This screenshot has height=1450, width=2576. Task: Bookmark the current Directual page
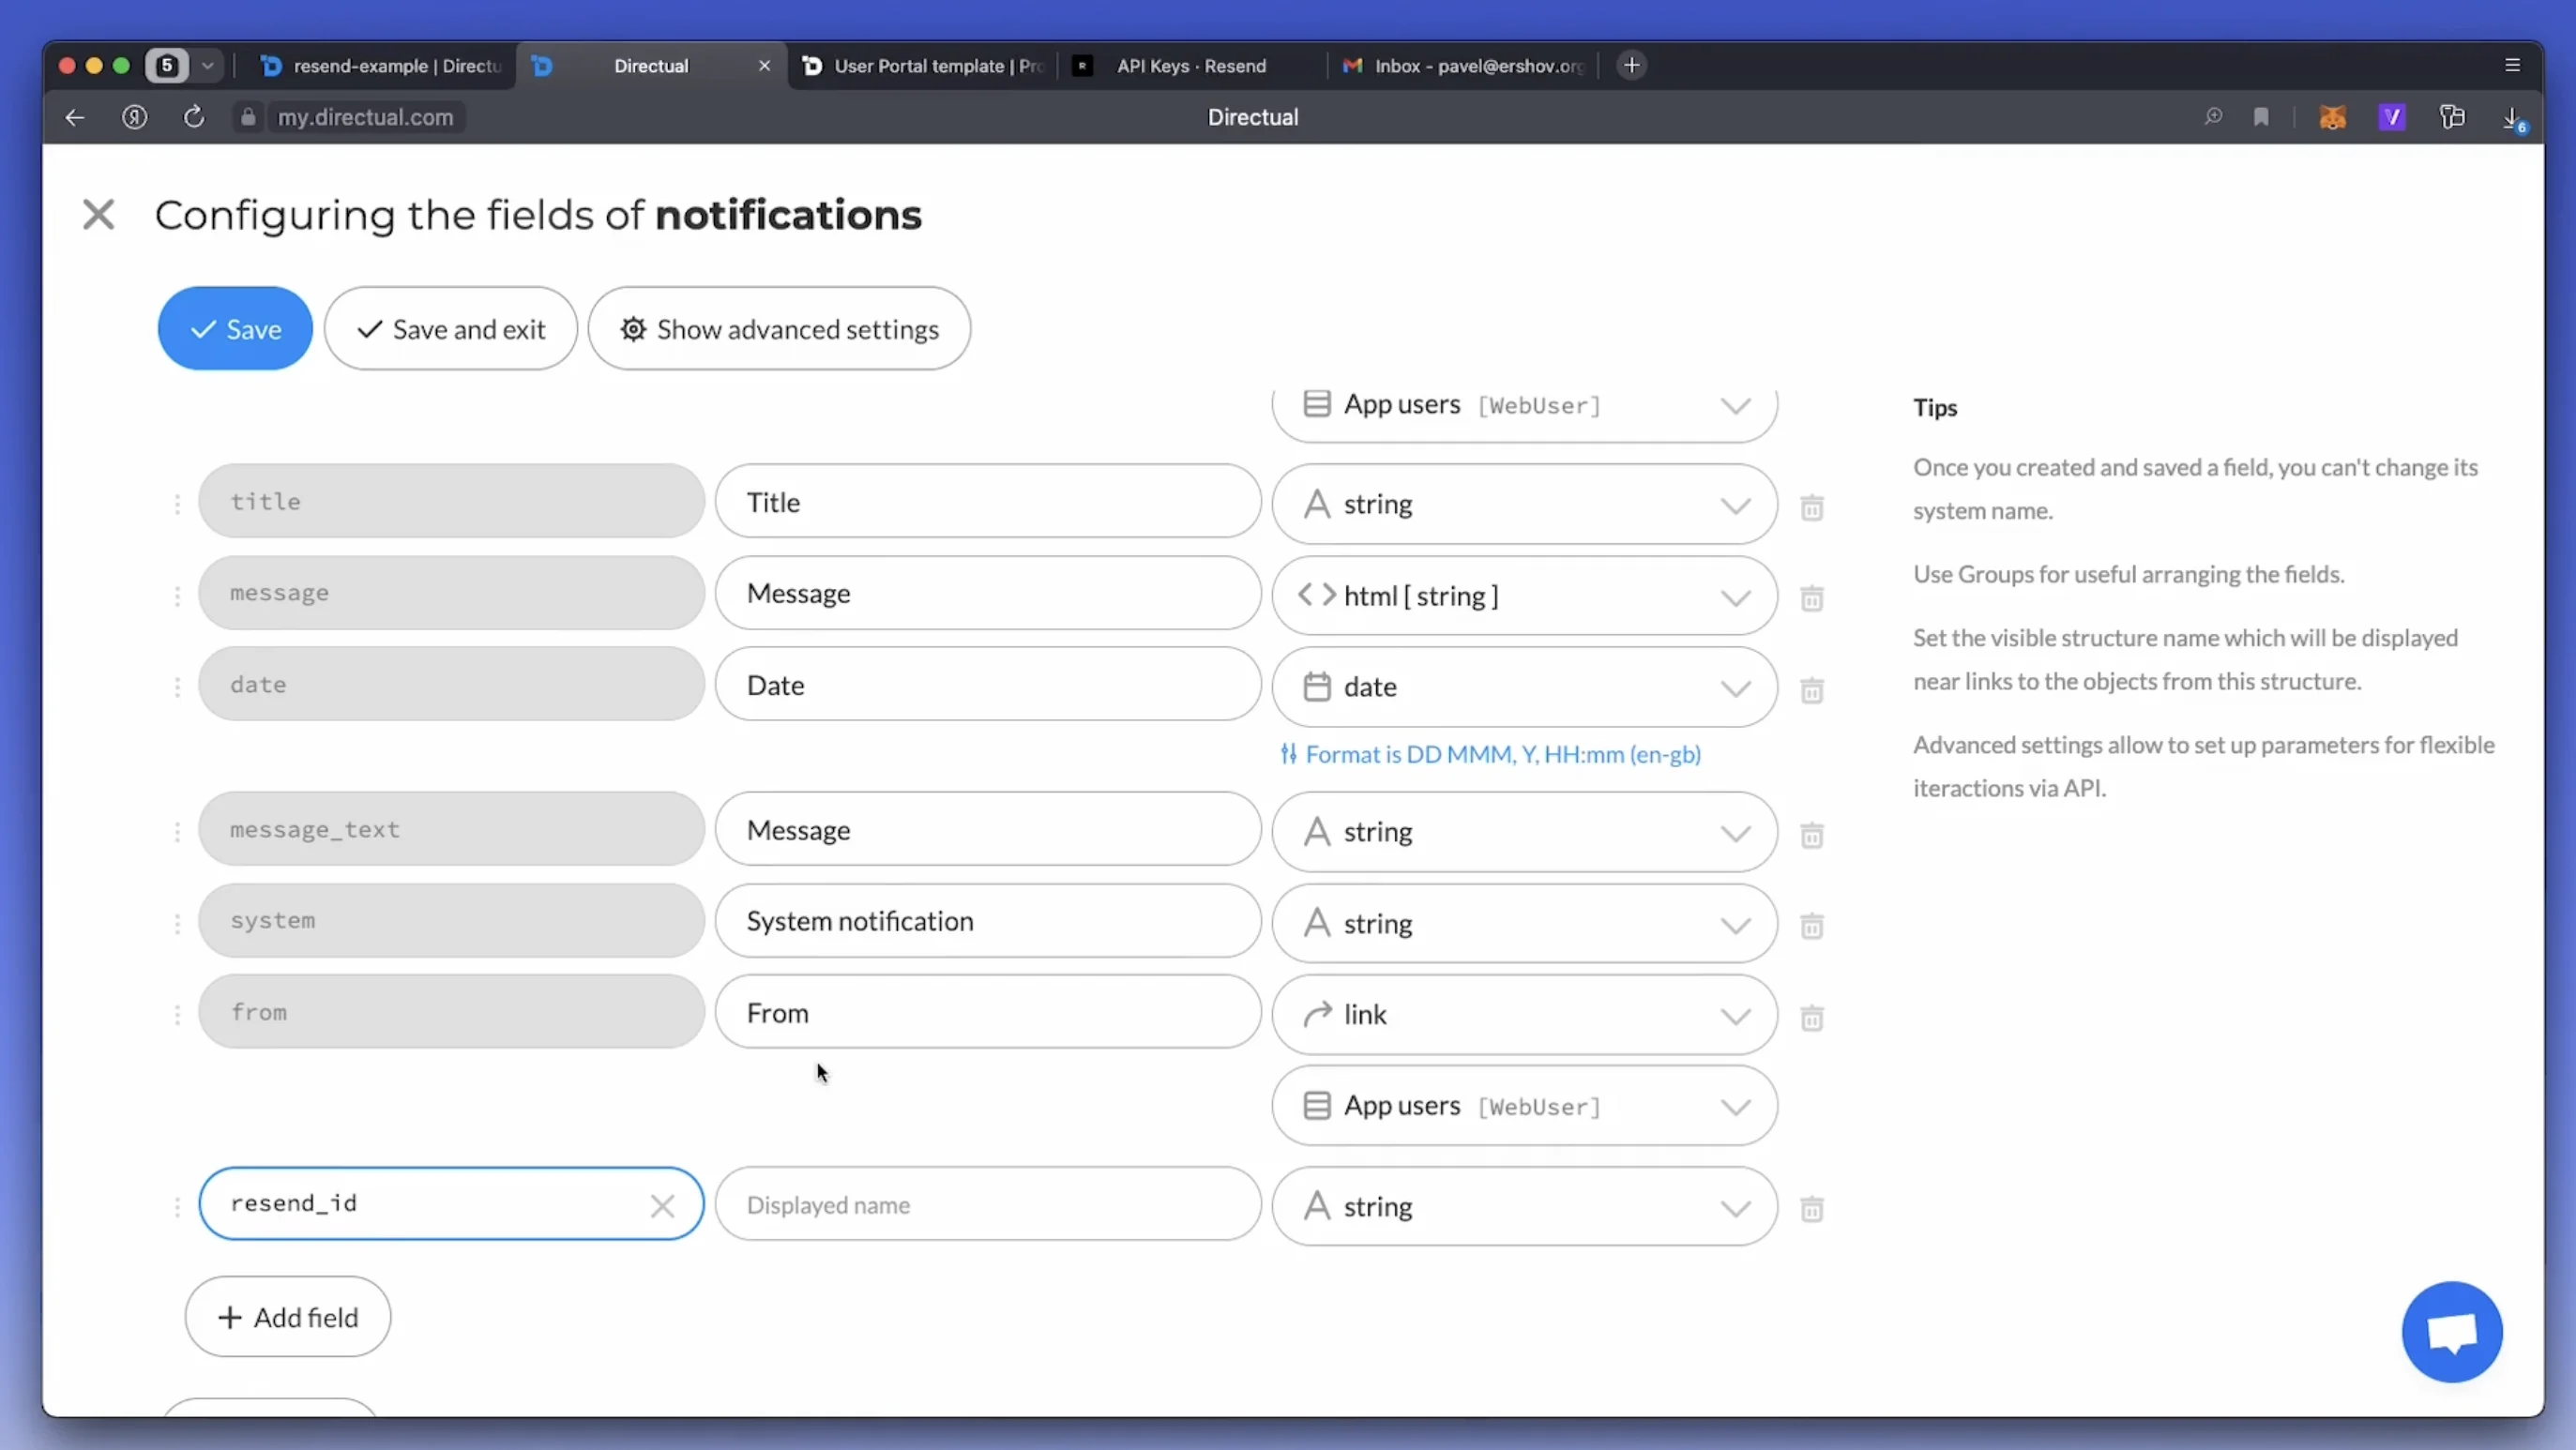click(x=2262, y=117)
